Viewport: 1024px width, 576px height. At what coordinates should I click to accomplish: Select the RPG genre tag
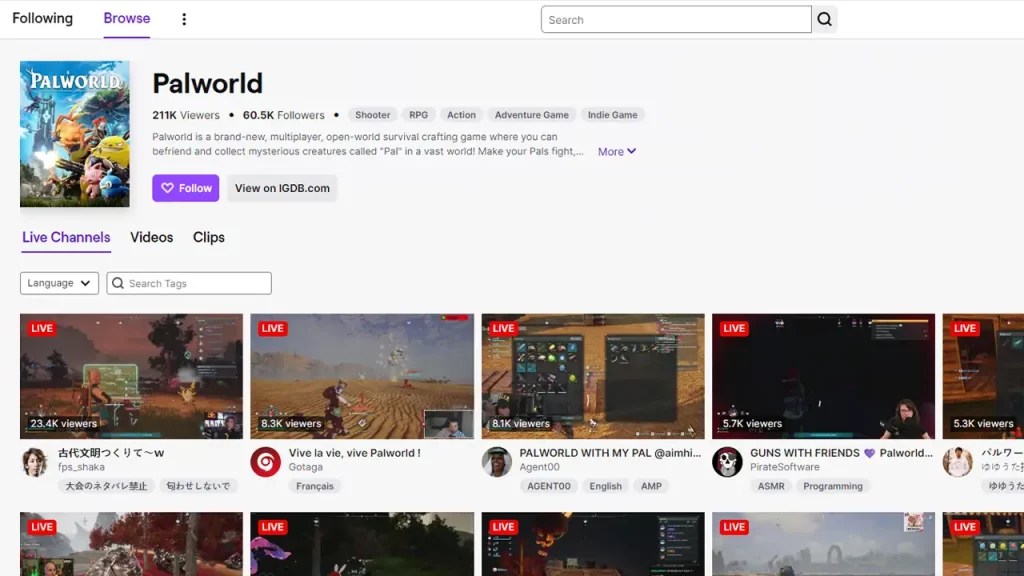tap(419, 115)
